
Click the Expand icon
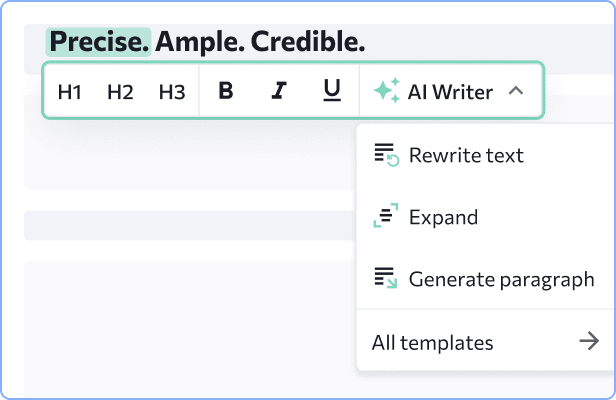pos(386,215)
